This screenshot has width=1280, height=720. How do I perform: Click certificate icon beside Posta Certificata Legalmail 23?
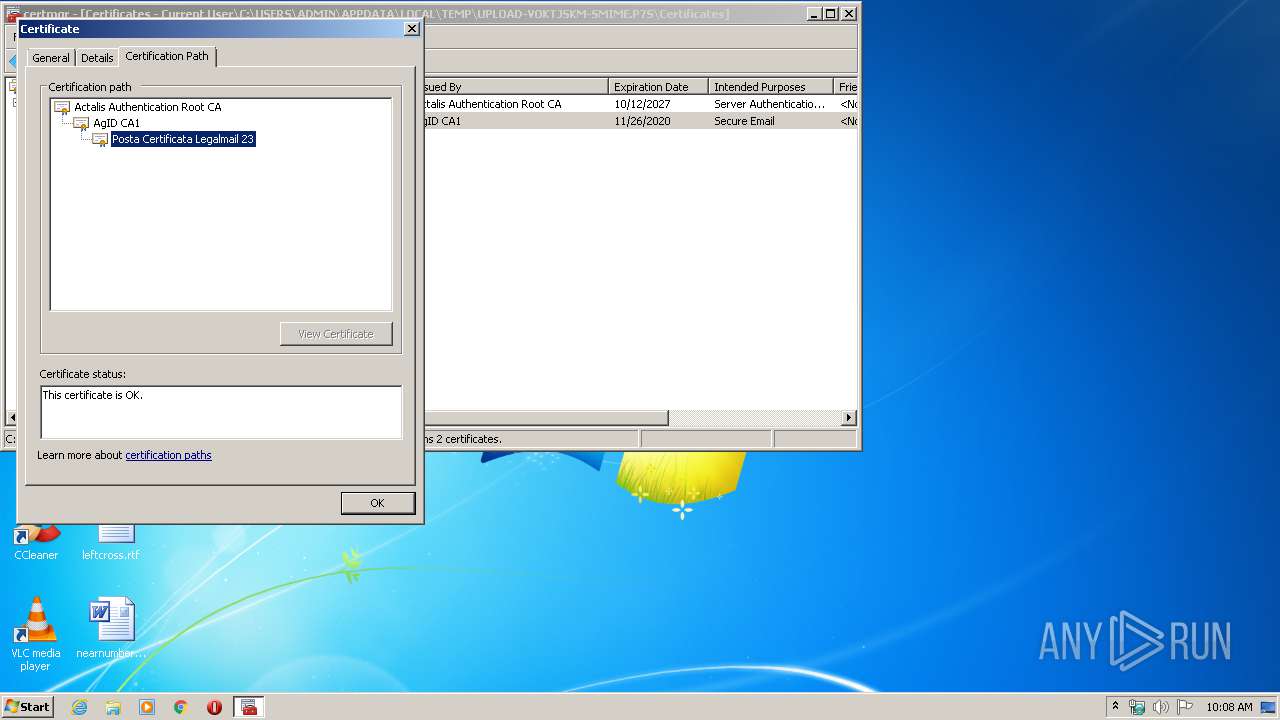pyautogui.click(x=100, y=139)
